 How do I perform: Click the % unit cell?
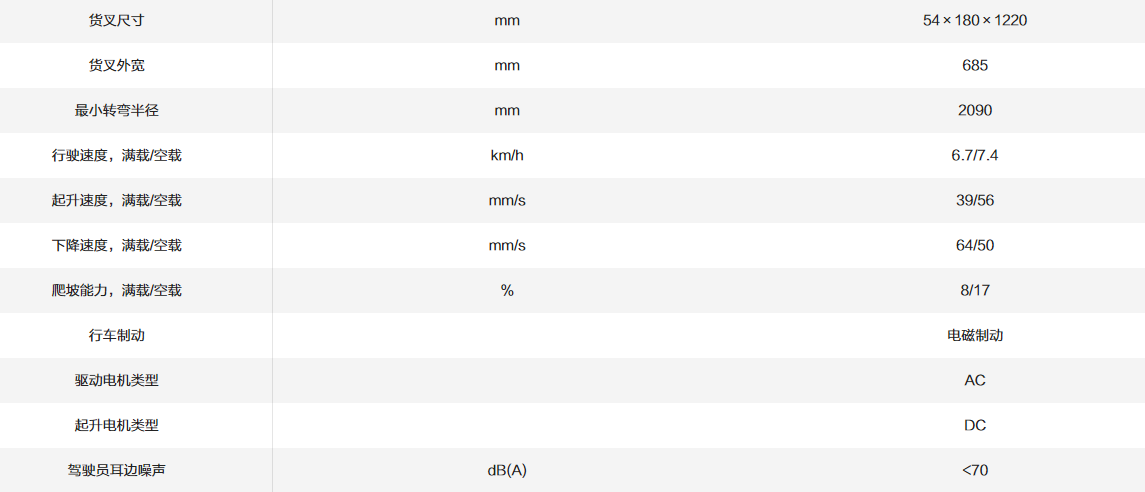click(507, 290)
